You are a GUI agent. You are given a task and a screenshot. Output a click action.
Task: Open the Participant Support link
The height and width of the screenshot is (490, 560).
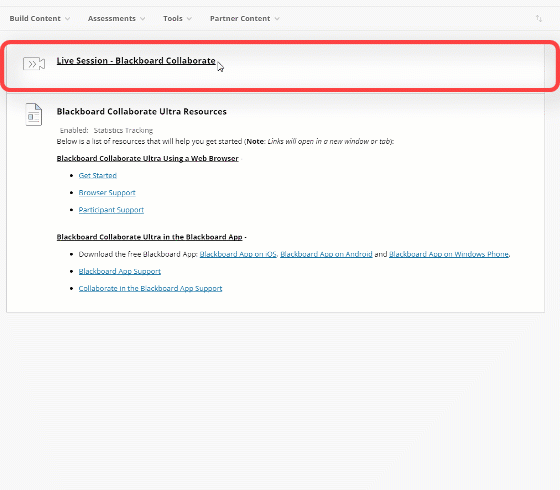pos(111,210)
